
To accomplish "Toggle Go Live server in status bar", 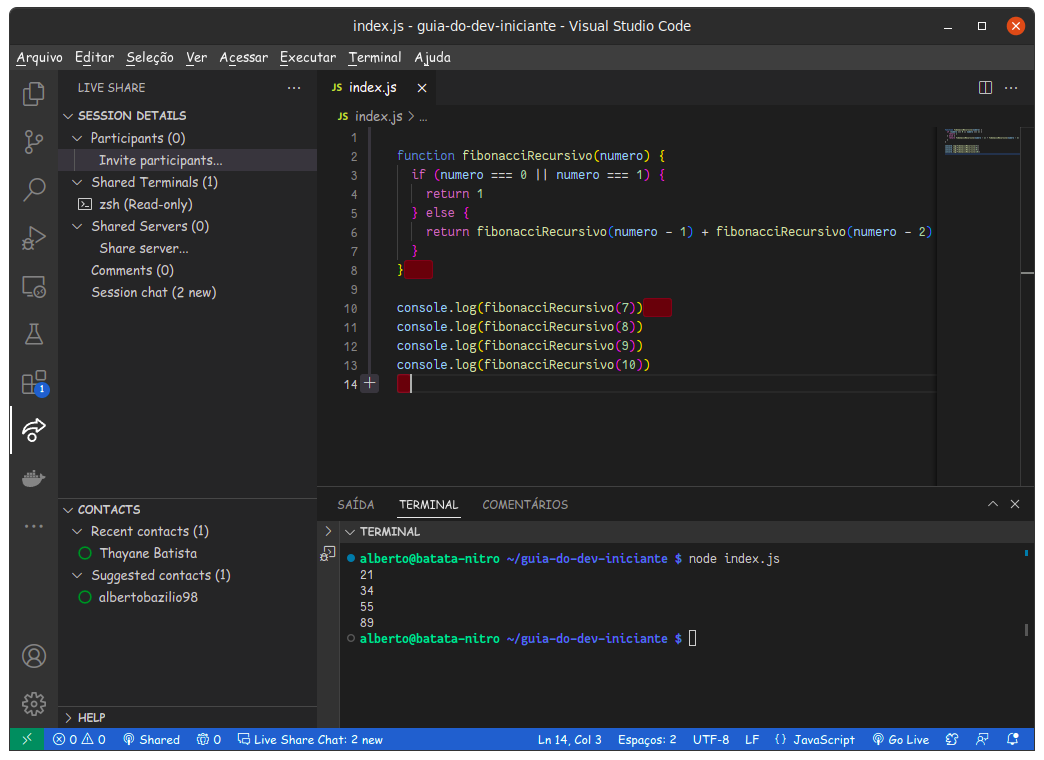I will (900, 740).
